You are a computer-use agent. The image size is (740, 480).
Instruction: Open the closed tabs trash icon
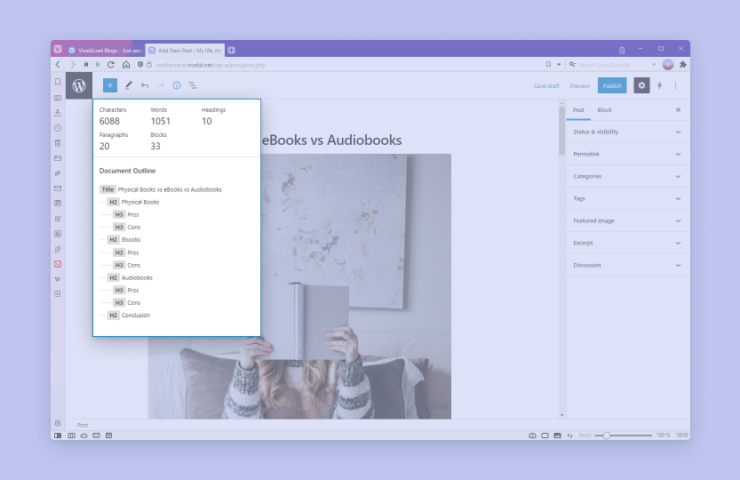622,50
